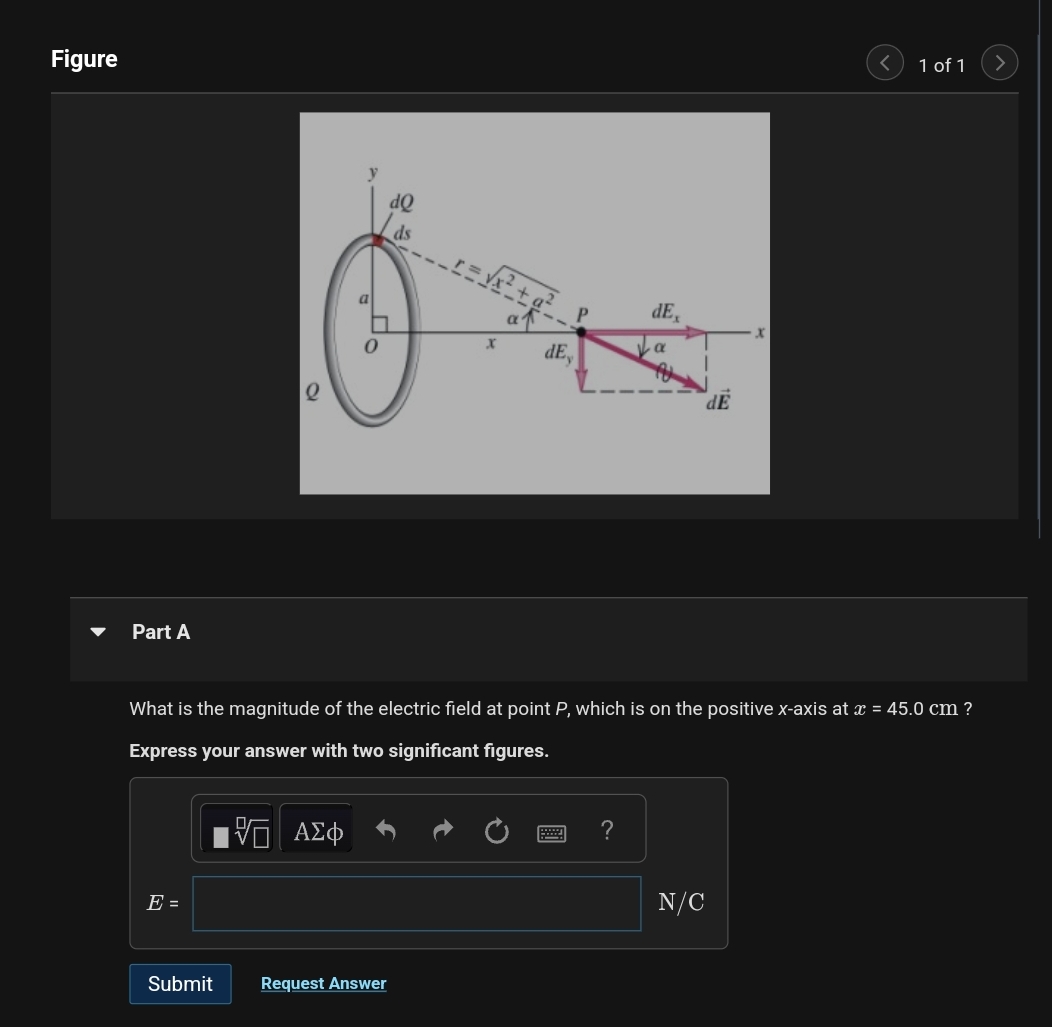Open the Greek symbols palette ΑΣφ
1052x1027 pixels.
(x=316, y=829)
